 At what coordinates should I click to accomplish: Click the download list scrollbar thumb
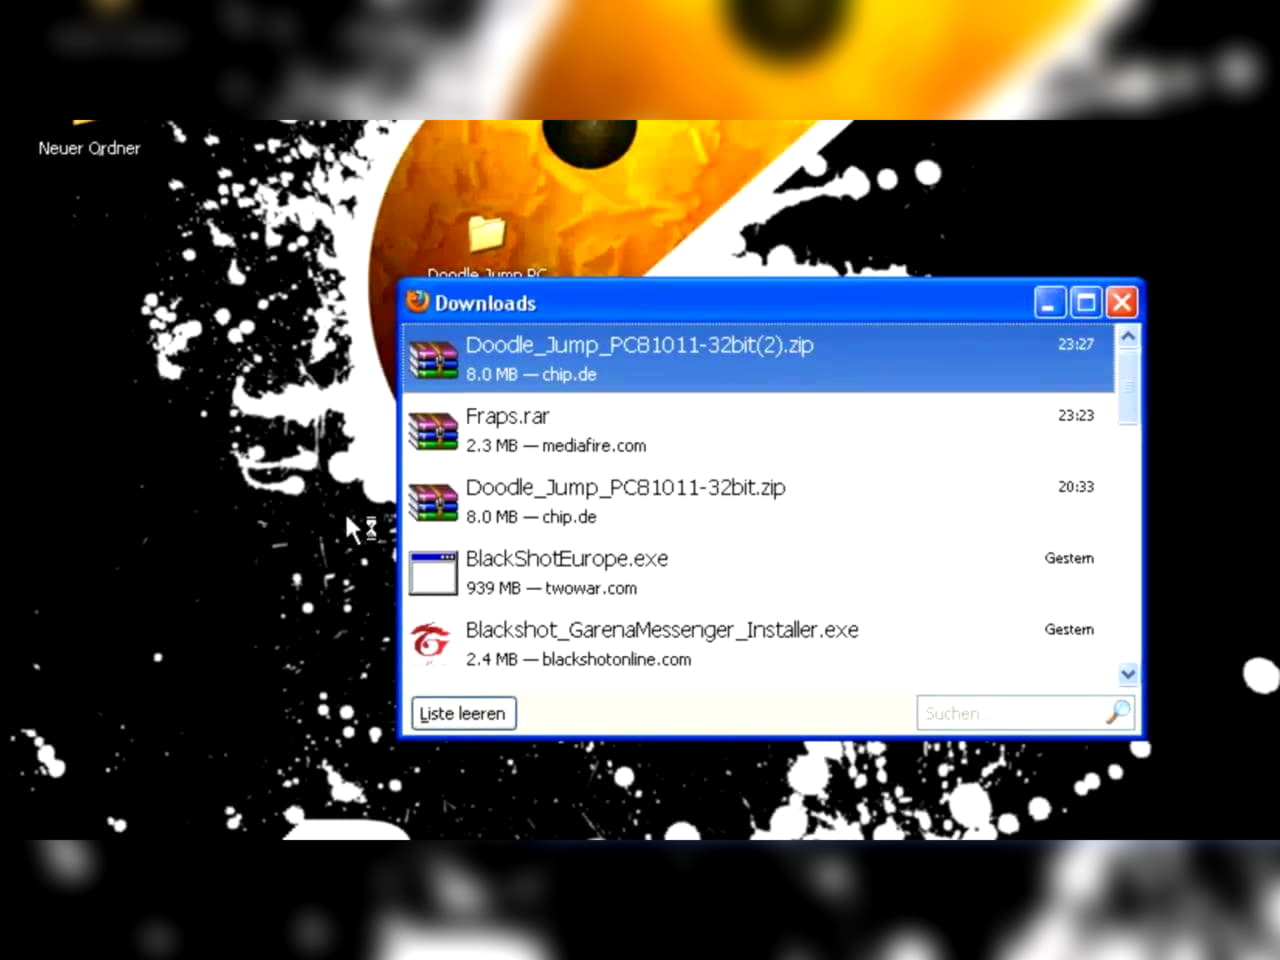click(1128, 386)
